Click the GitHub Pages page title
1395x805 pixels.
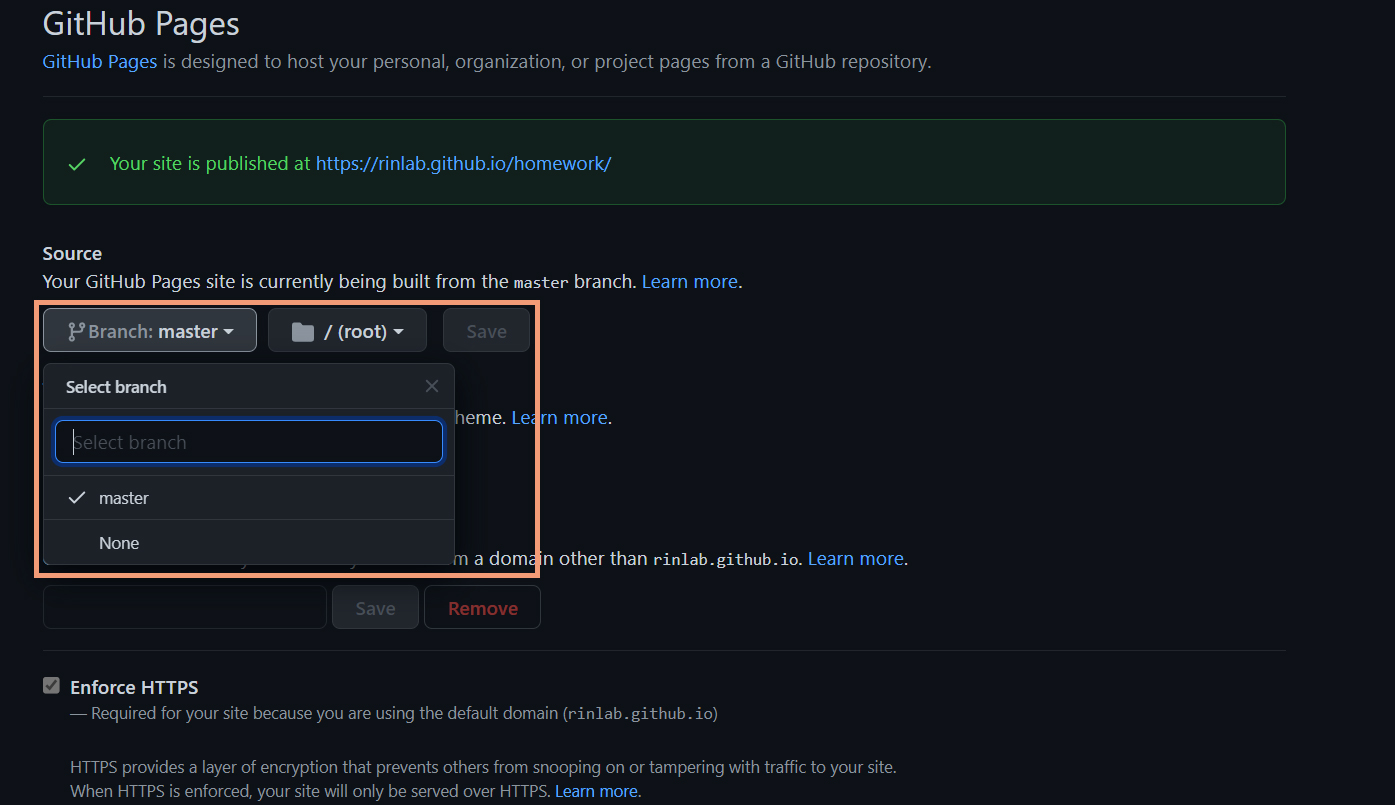pyautogui.click(x=141, y=22)
